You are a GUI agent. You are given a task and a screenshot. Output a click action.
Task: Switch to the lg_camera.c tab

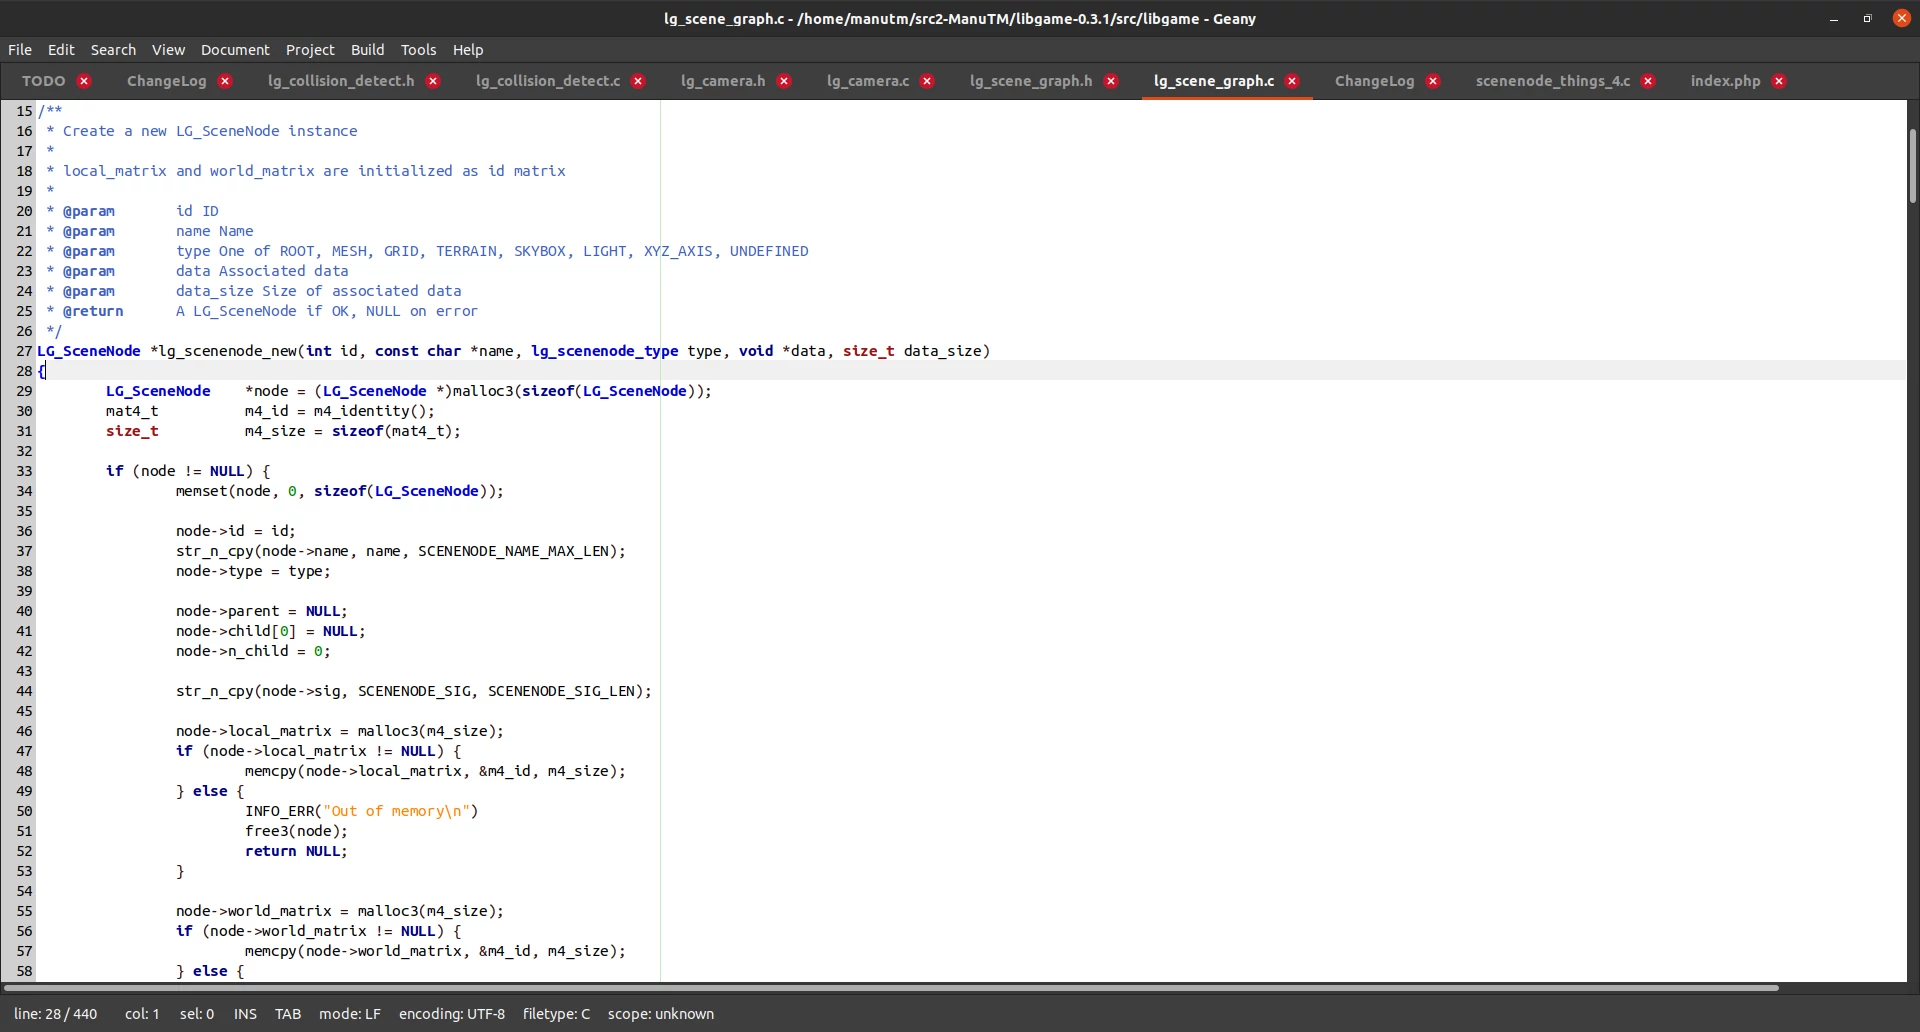point(868,81)
